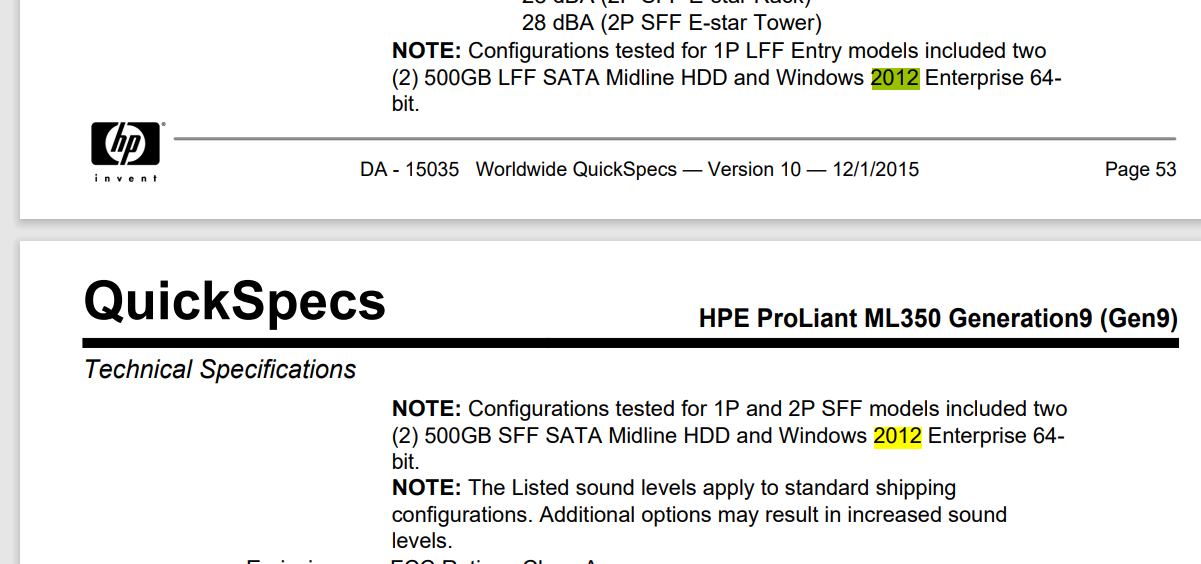
Task: Click the large QuickSpecs heading
Action: (235, 300)
